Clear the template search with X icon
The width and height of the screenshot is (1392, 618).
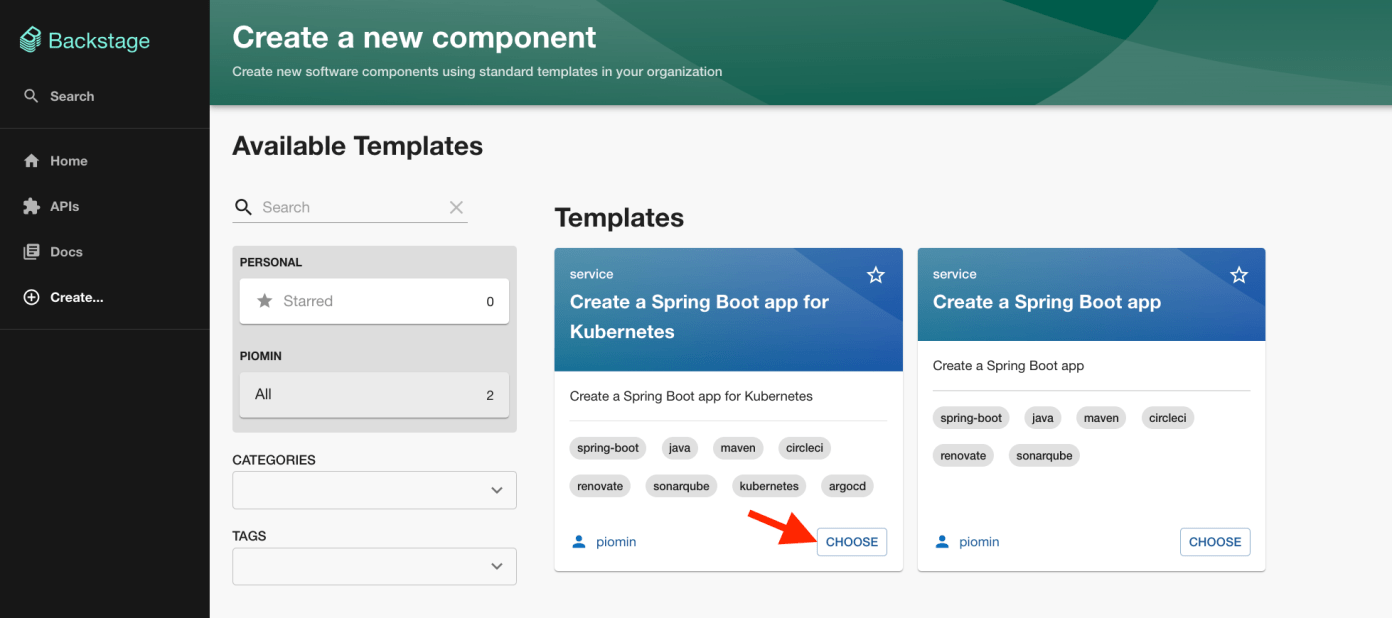pos(456,207)
